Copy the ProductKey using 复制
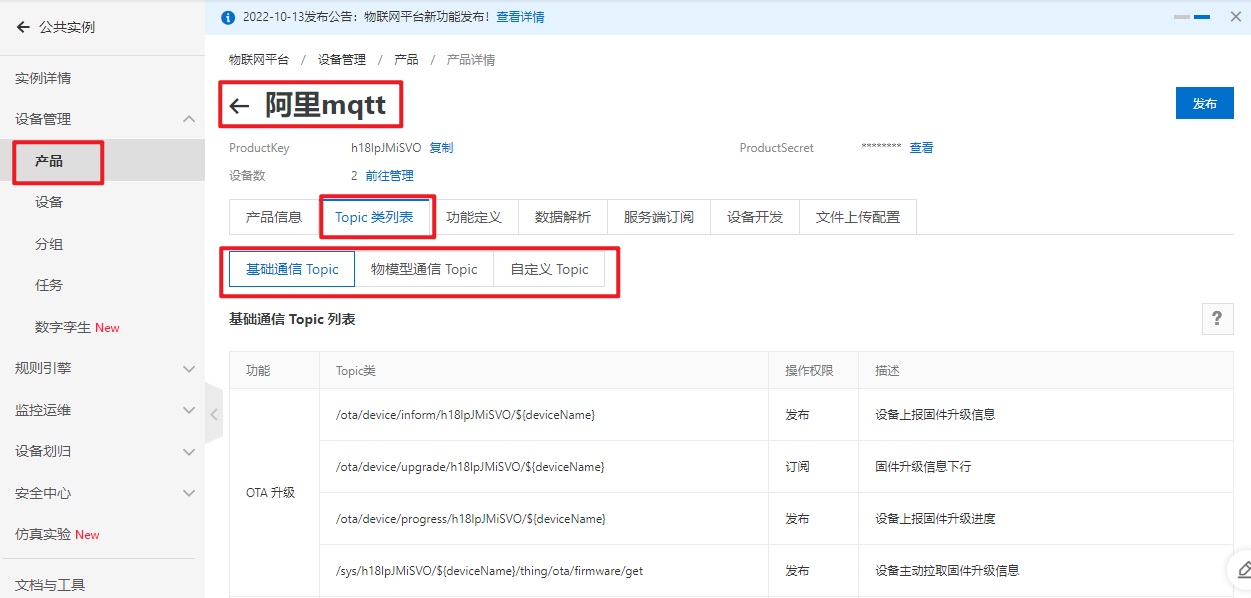Image resolution: width=1251 pixels, height=598 pixels. click(440, 147)
